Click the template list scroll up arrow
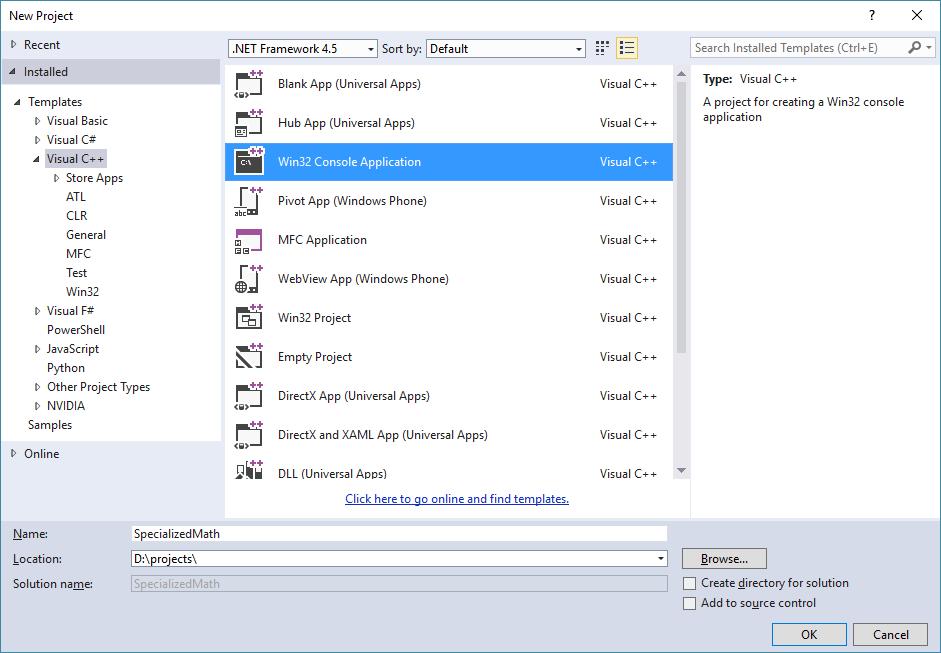 681,74
